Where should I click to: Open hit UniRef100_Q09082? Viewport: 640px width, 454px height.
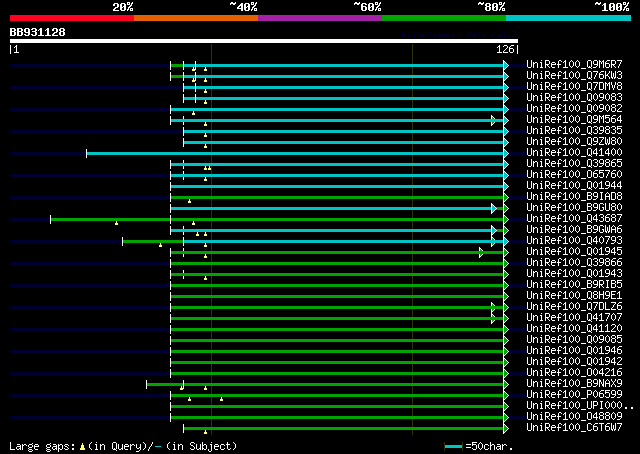click(574, 109)
